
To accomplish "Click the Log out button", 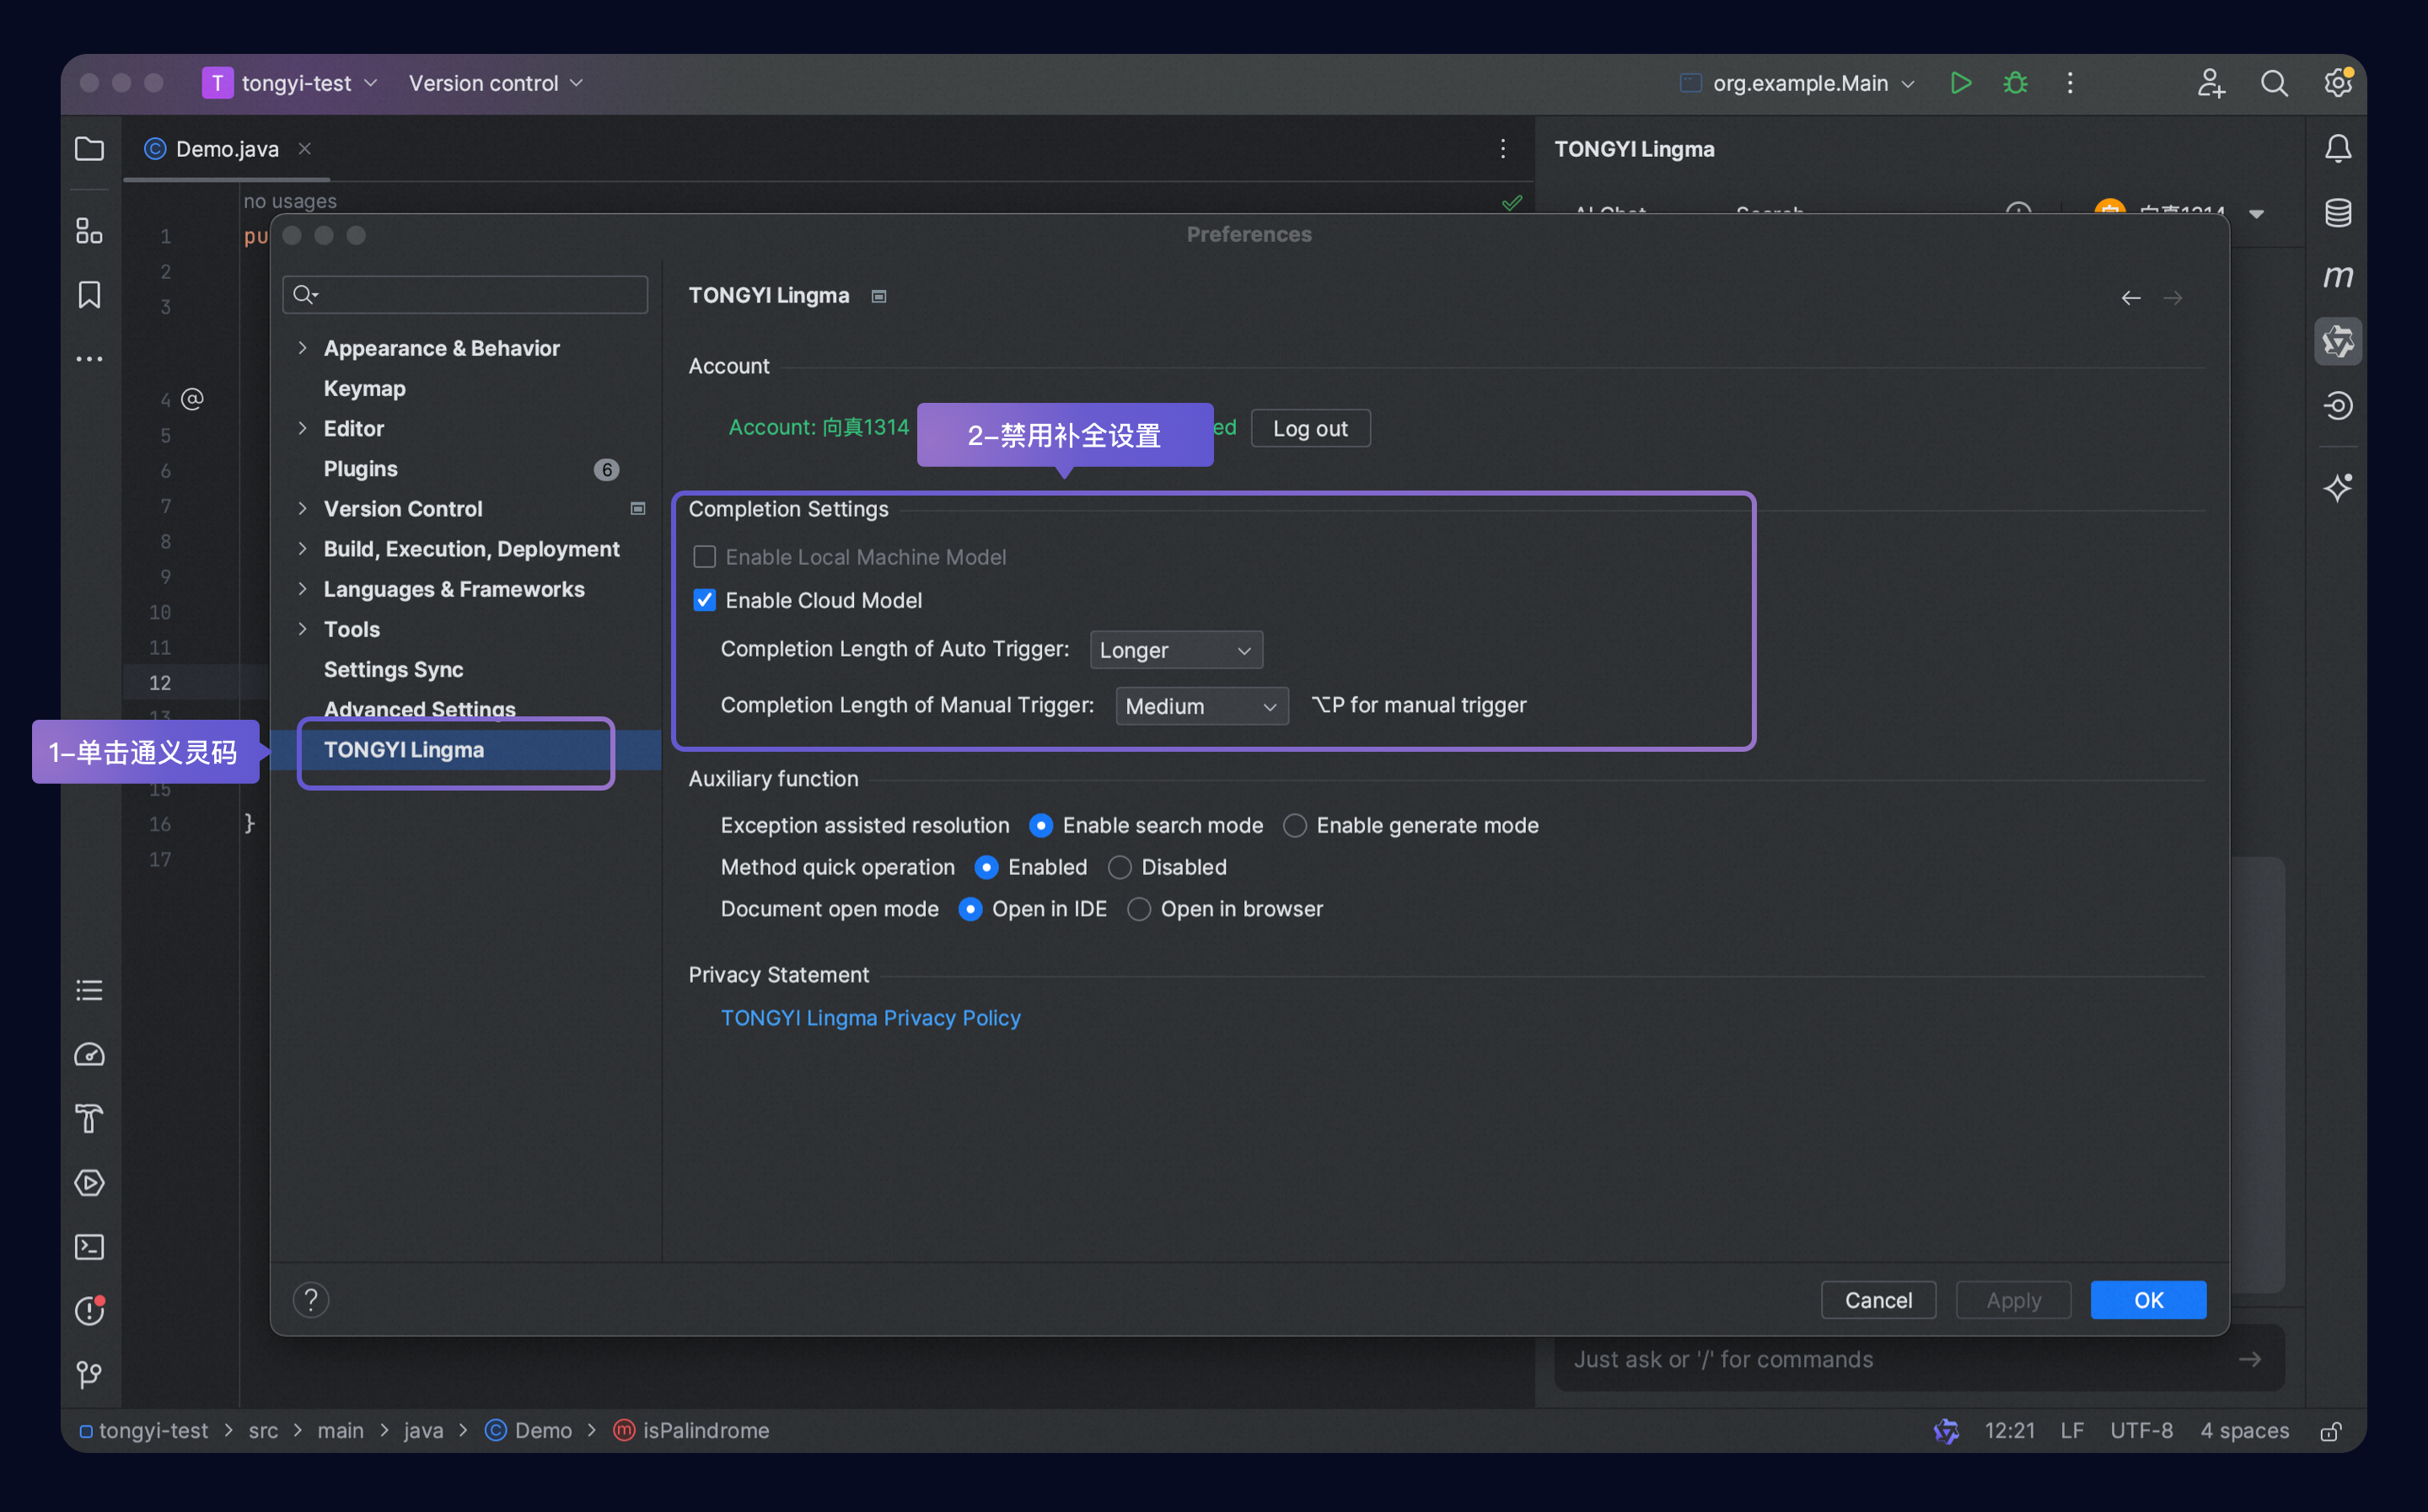I will (1310, 429).
